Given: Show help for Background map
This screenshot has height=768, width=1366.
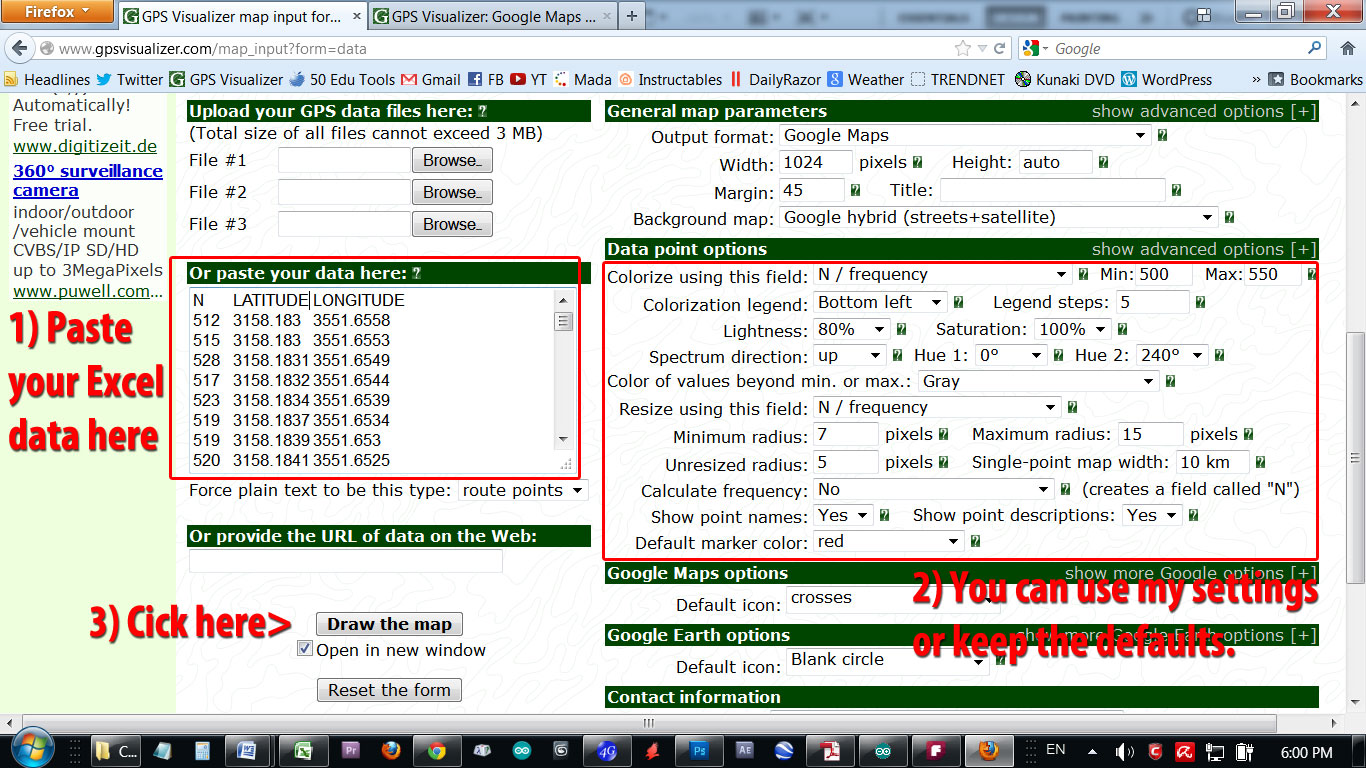Looking at the screenshot, I should coord(1229,218).
